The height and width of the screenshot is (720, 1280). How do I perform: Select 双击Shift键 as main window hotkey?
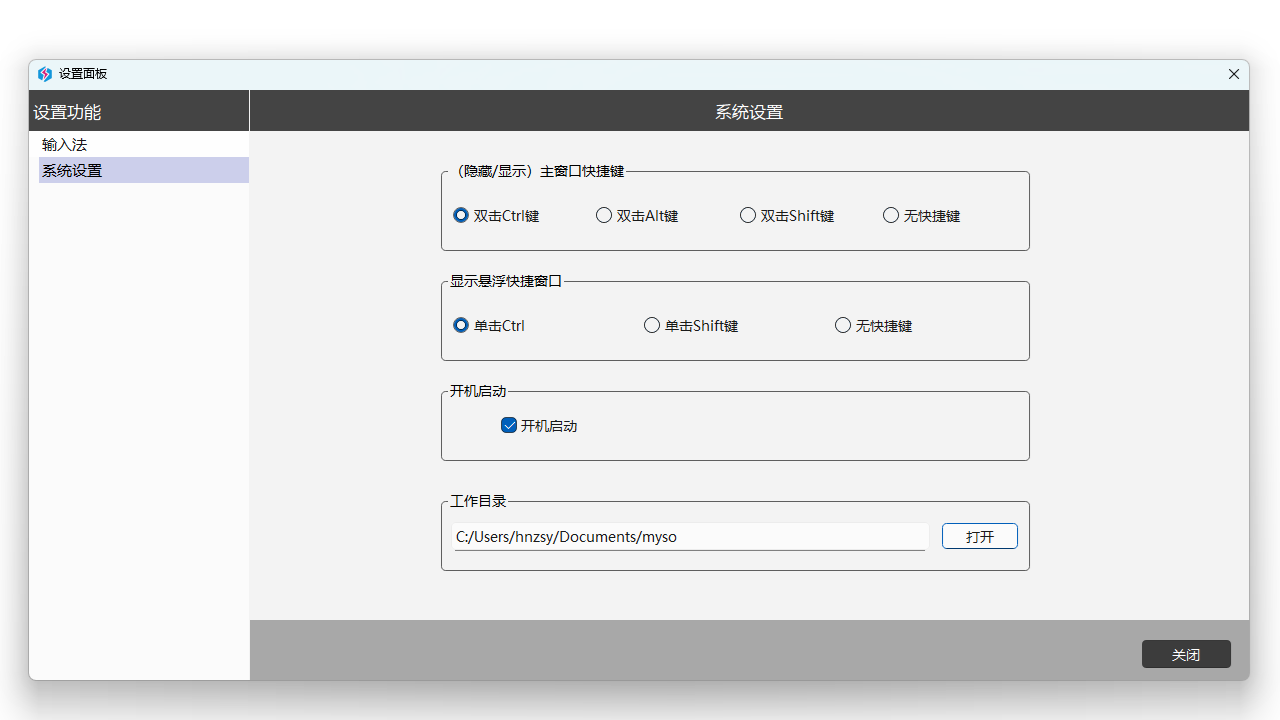pos(748,215)
